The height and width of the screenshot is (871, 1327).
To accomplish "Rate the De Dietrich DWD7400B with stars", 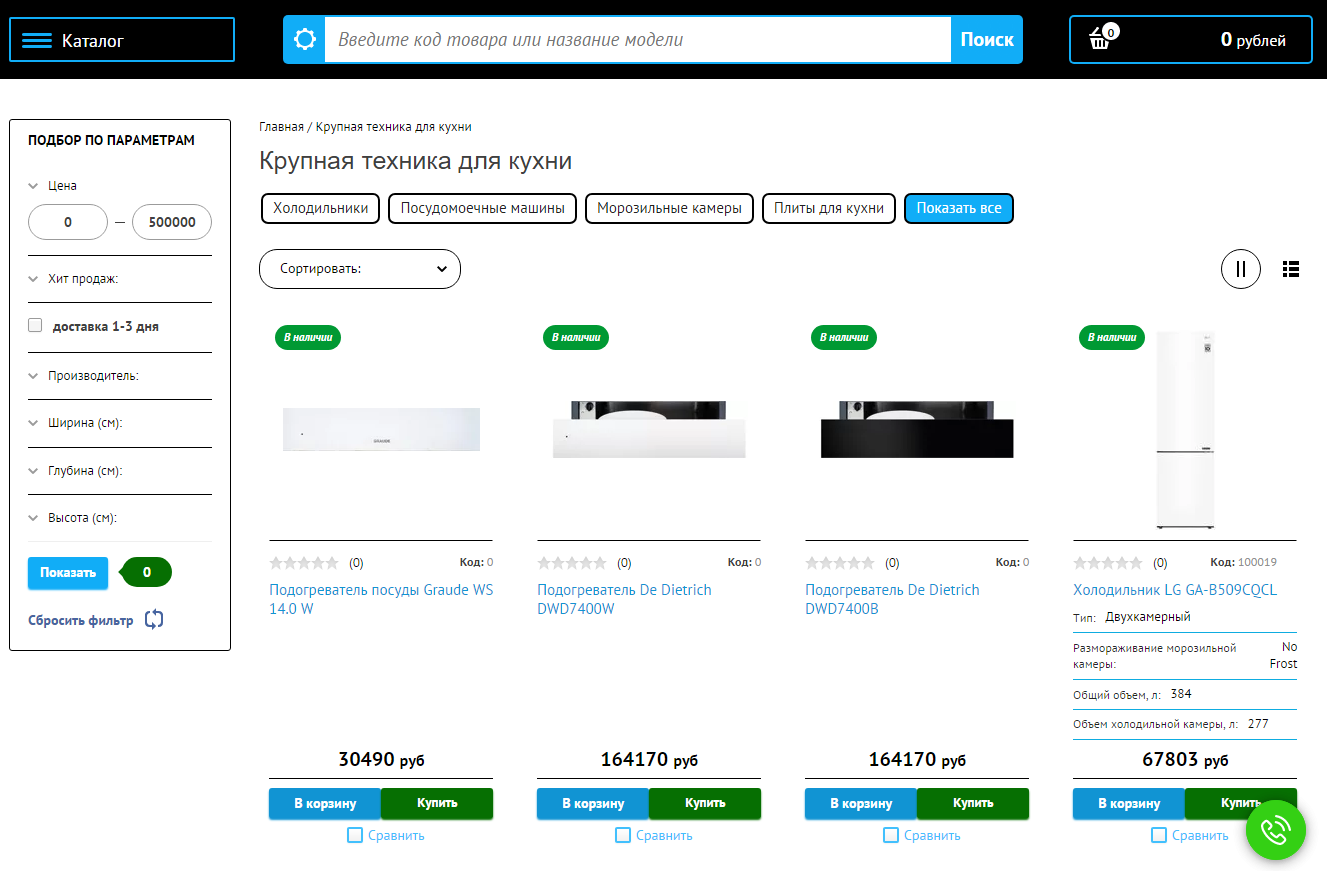I will tap(840, 563).
